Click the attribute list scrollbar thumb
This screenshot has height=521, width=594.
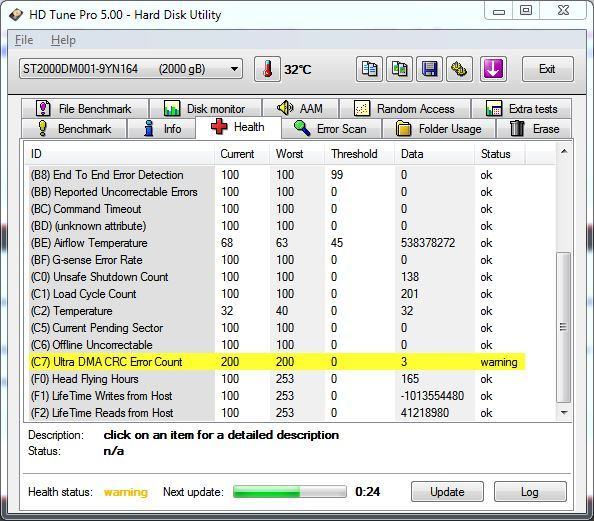(x=564, y=327)
